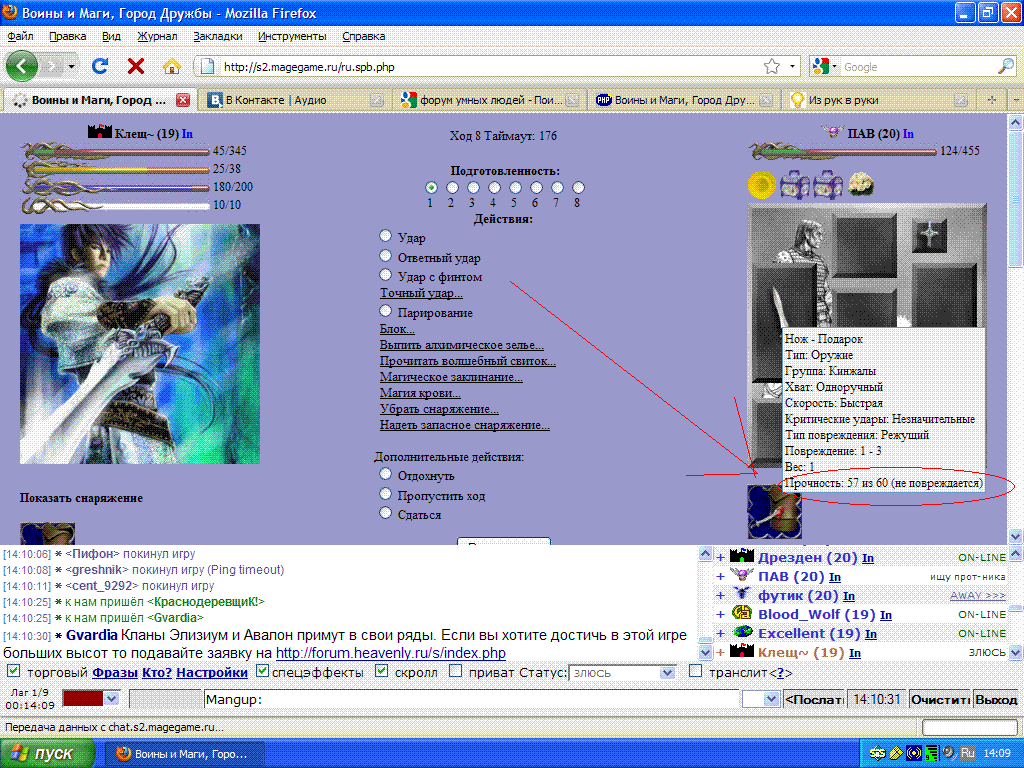
Task: Expand the футик (20) user entry
Action: pos(720,596)
